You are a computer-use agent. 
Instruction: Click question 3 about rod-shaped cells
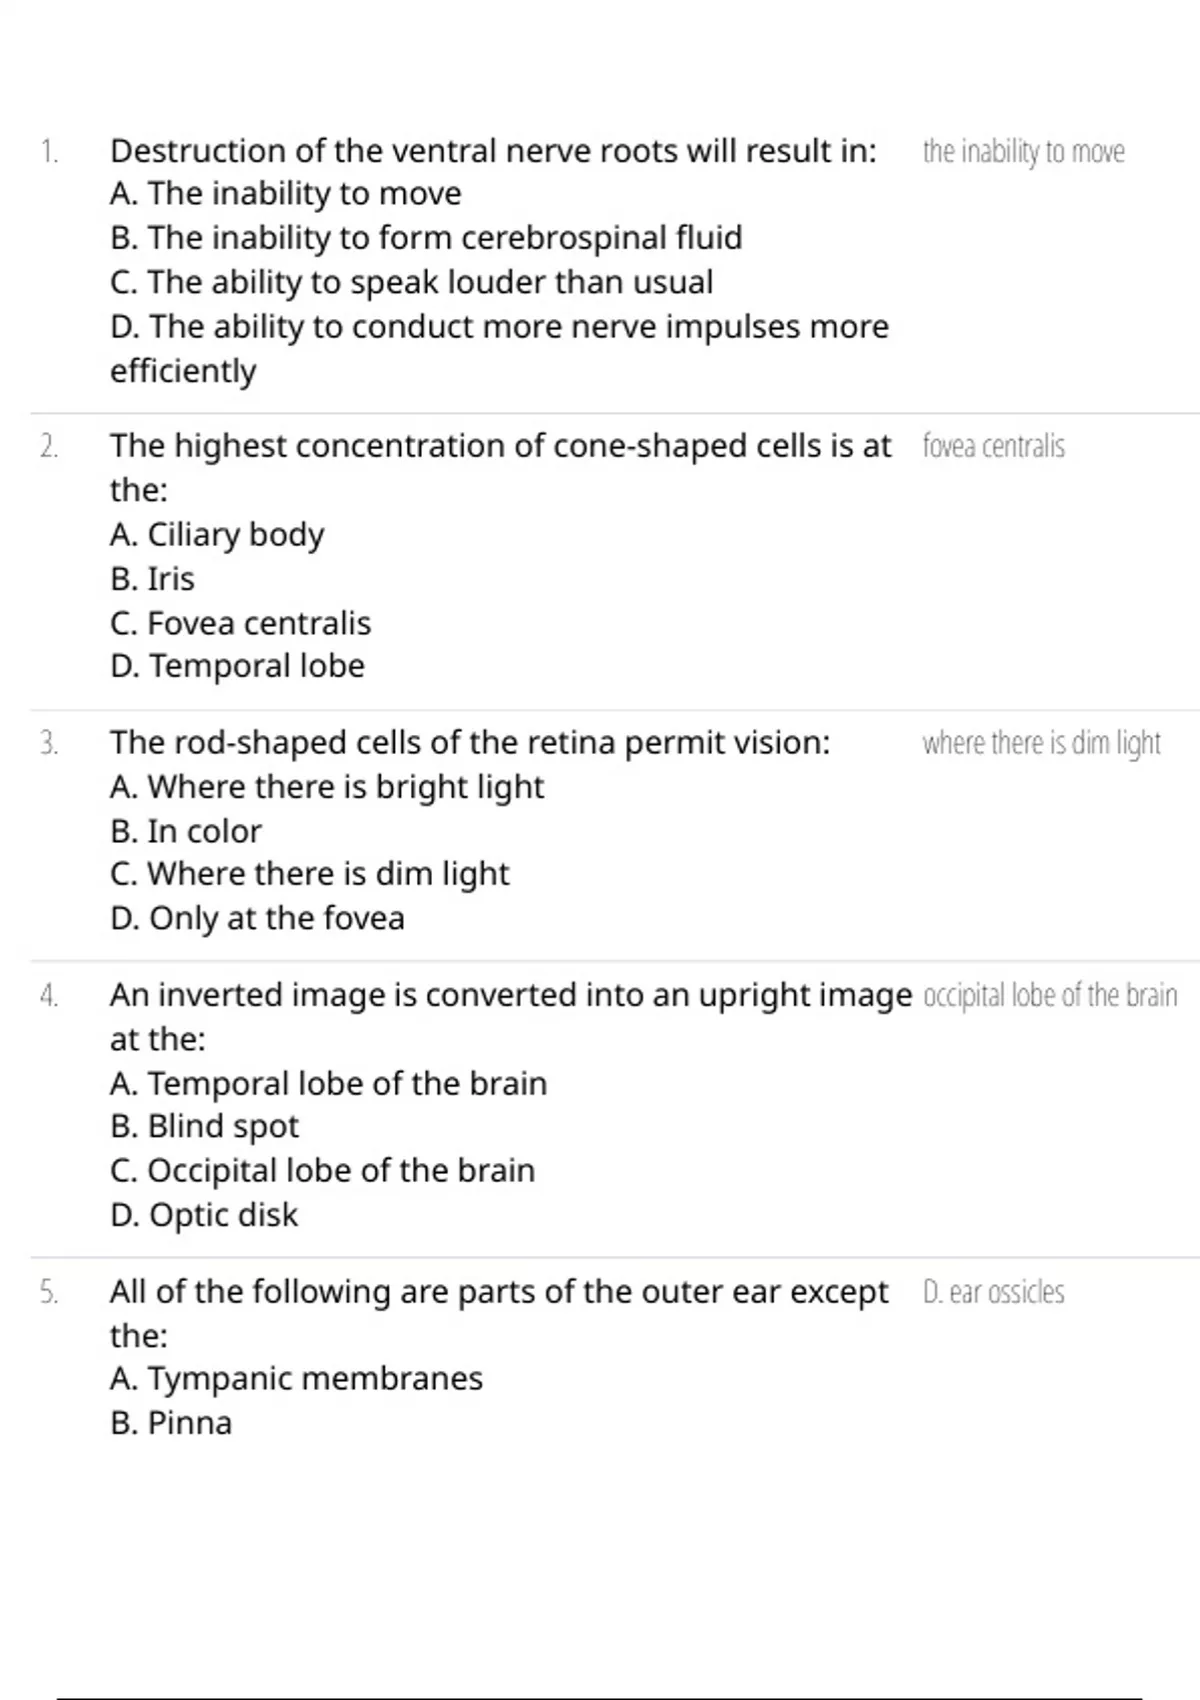pyautogui.click(x=470, y=743)
